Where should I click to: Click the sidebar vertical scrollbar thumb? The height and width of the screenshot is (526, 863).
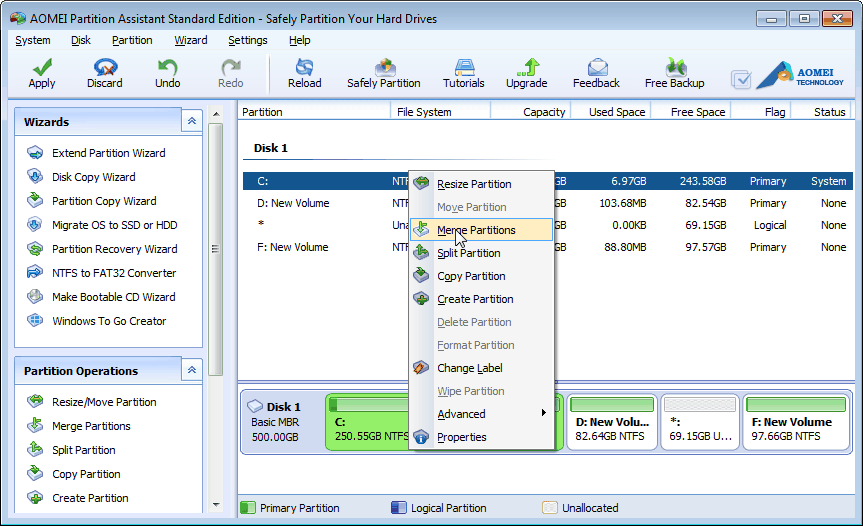point(216,249)
